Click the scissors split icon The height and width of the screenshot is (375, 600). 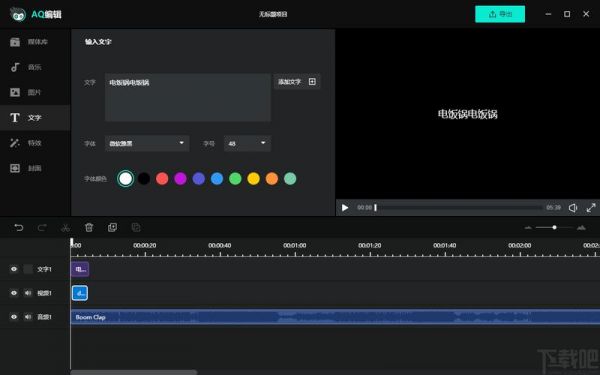65,228
